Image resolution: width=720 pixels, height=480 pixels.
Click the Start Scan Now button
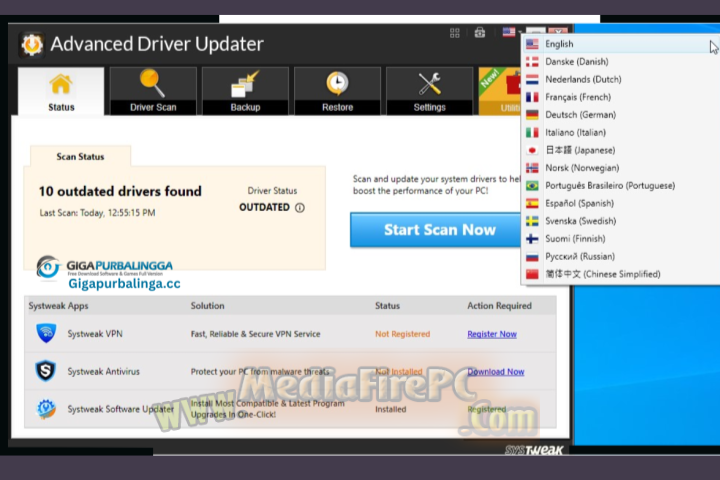coord(435,230)
